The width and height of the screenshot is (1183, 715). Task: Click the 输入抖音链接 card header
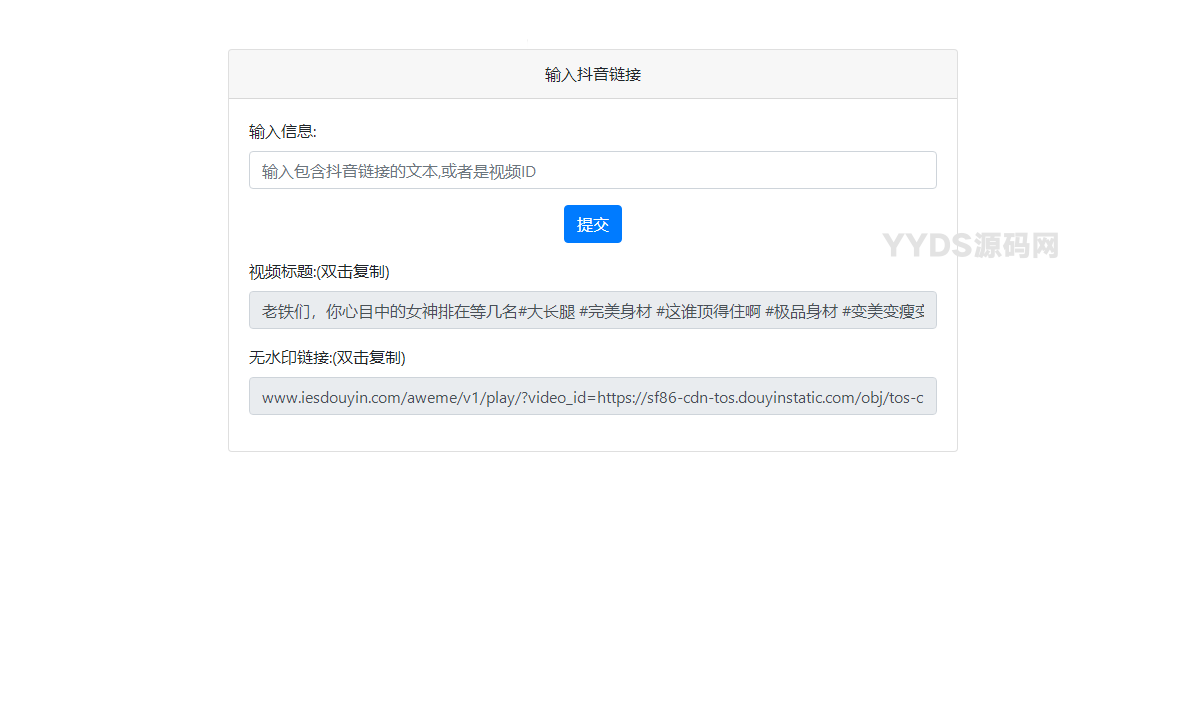(592, 75)
